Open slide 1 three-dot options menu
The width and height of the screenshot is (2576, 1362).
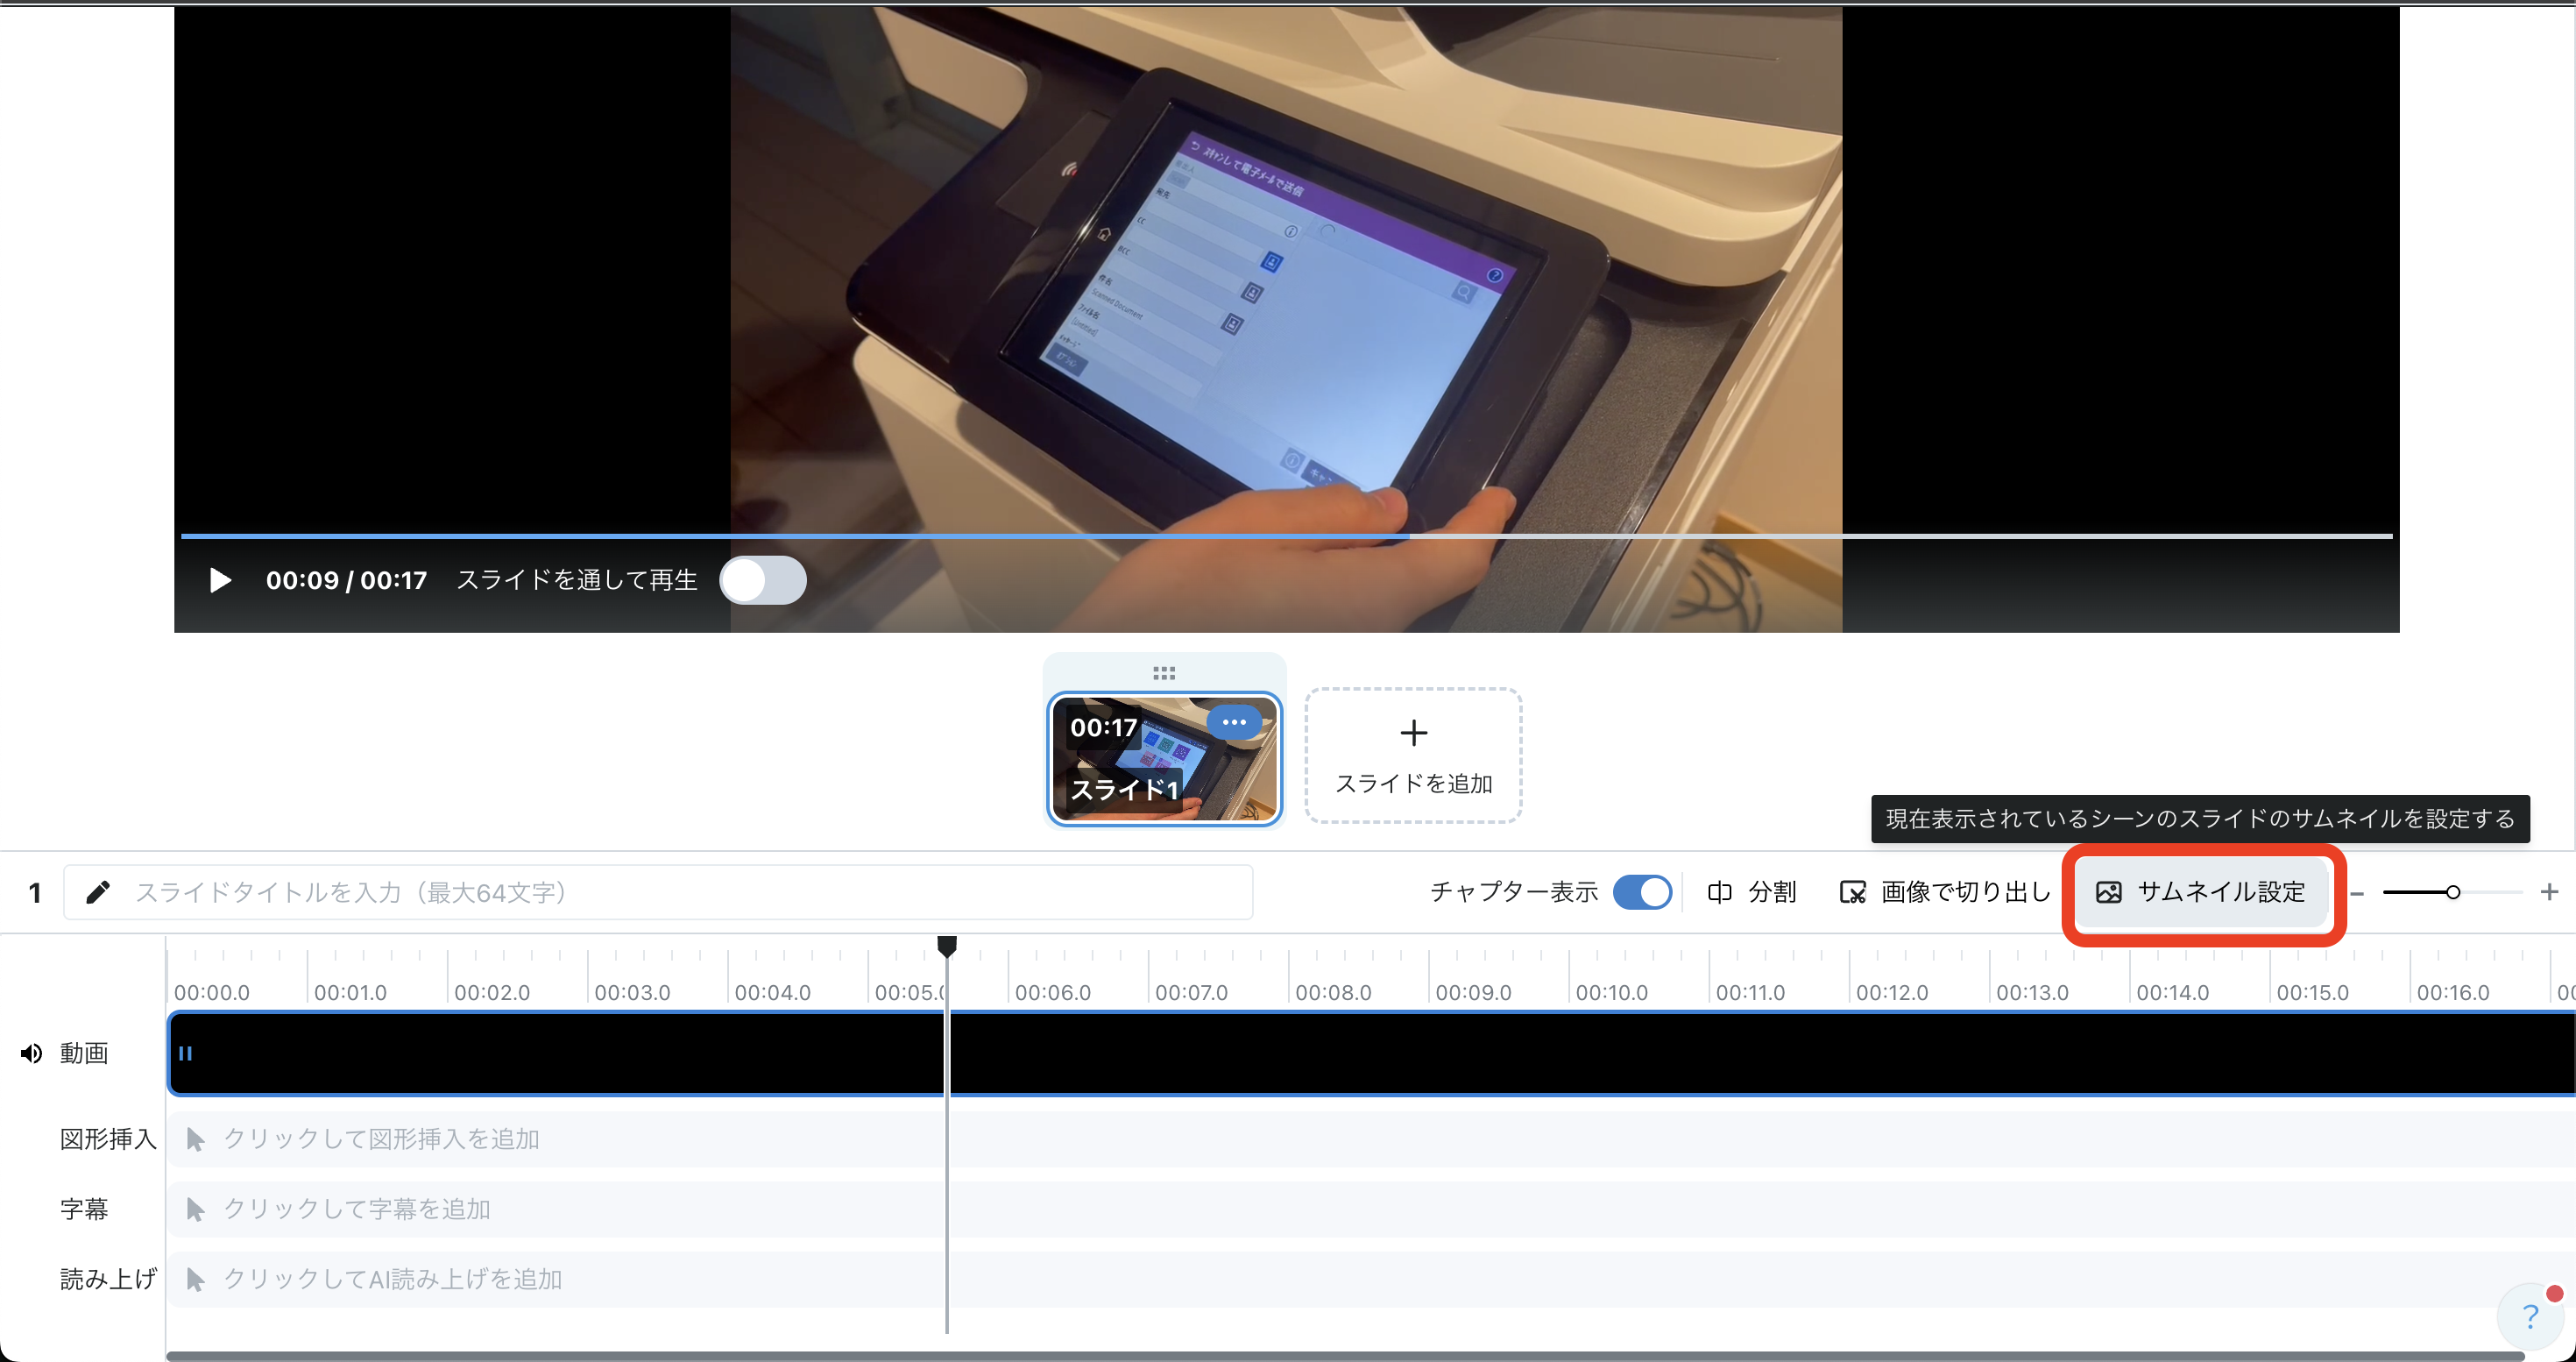(1234, 722)
